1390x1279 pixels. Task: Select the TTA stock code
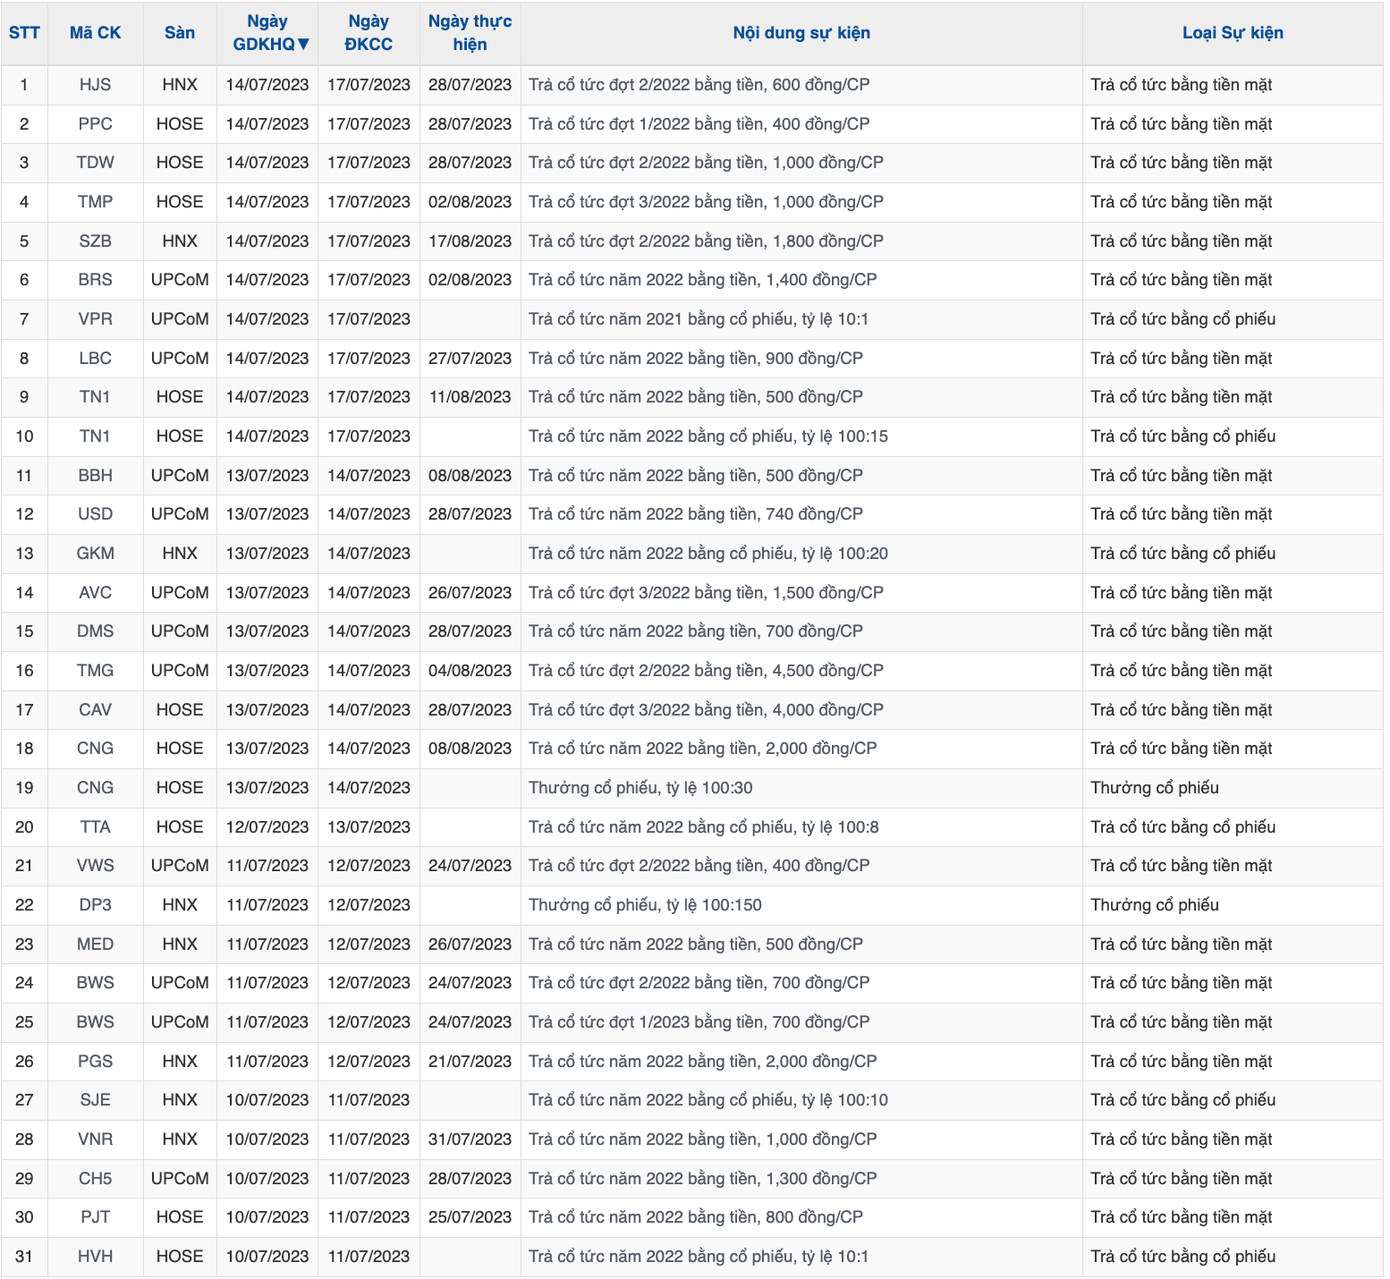pyautogui.click(x=95, y=827)
